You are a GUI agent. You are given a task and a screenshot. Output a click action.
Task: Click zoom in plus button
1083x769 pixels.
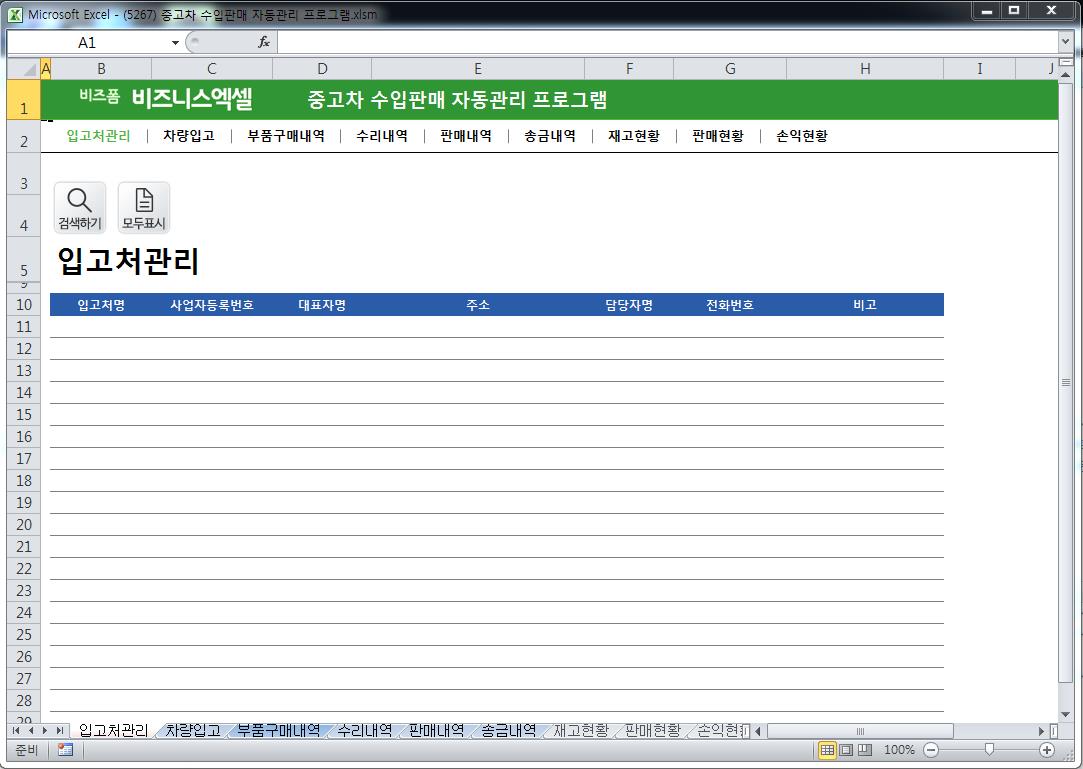point(1047,750)
